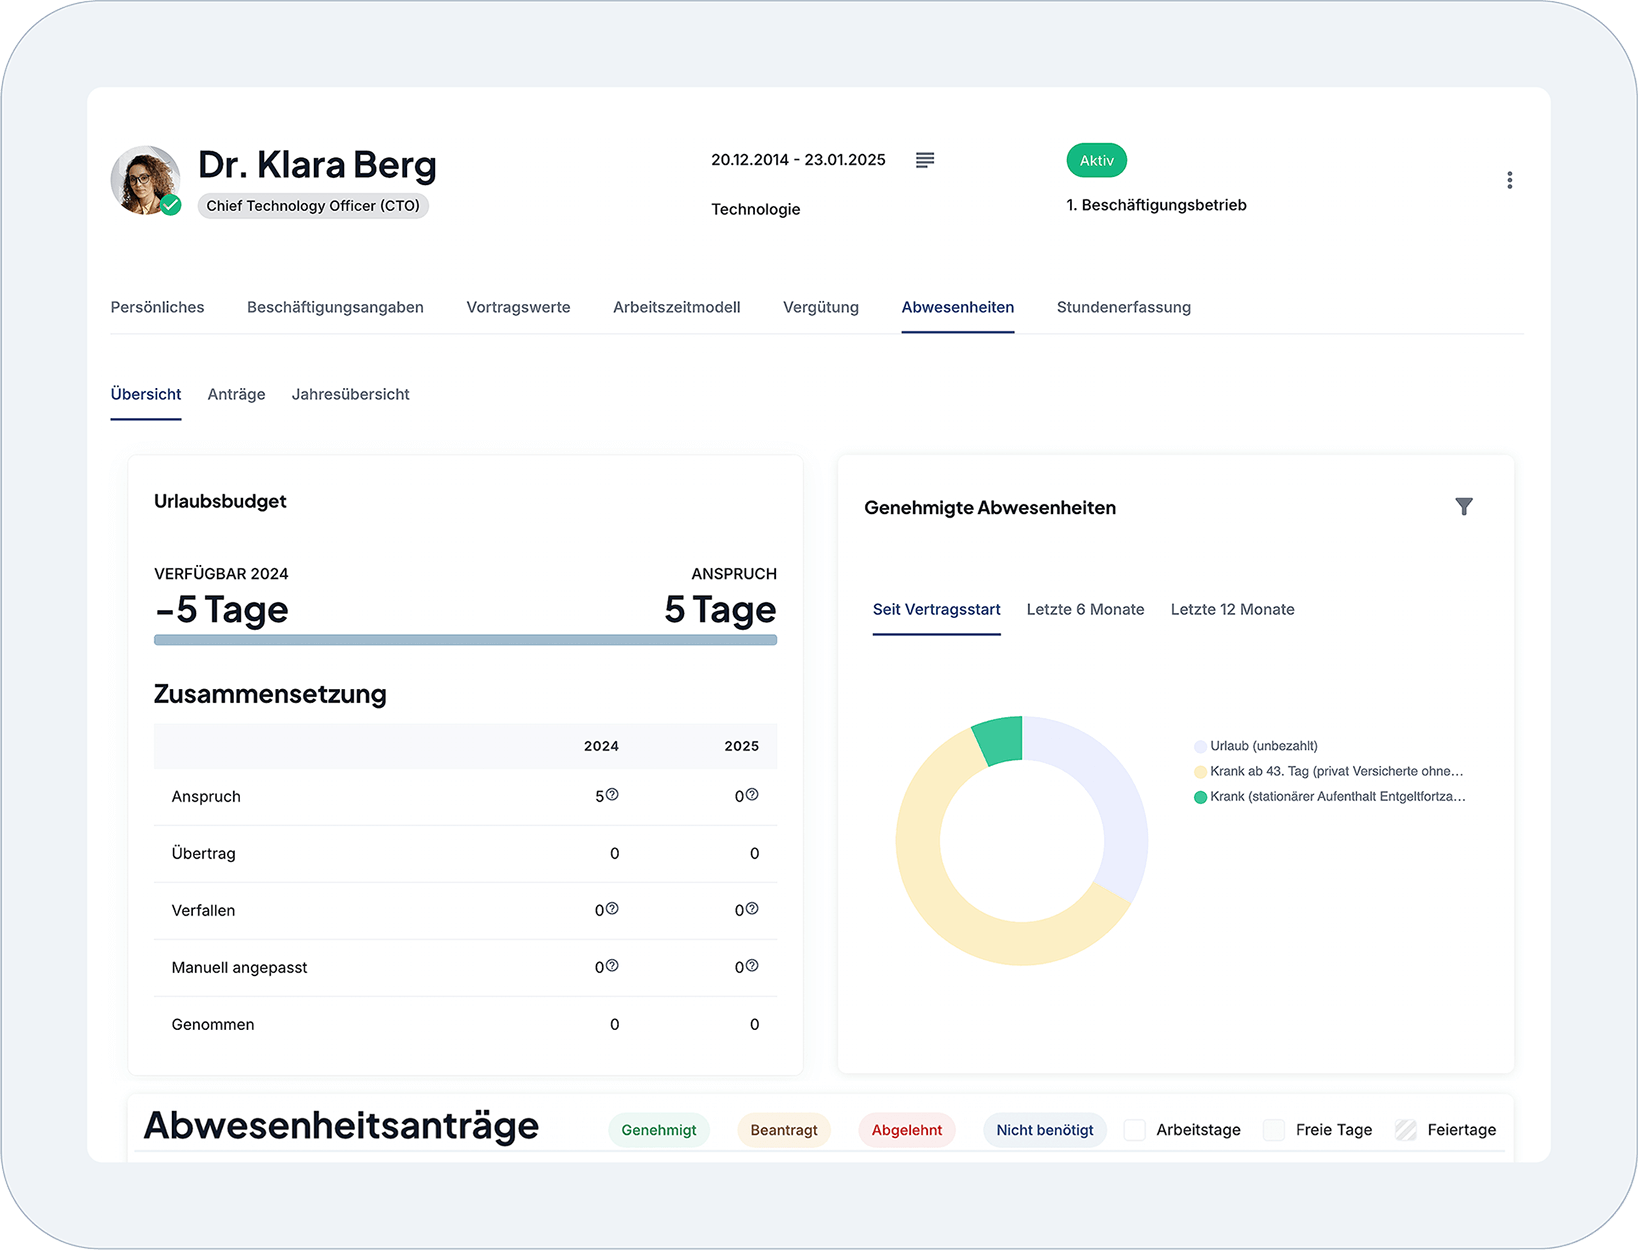
Task: Click Krank ab 43. Tag legend color dot
Action: [x=1200, y=771]
